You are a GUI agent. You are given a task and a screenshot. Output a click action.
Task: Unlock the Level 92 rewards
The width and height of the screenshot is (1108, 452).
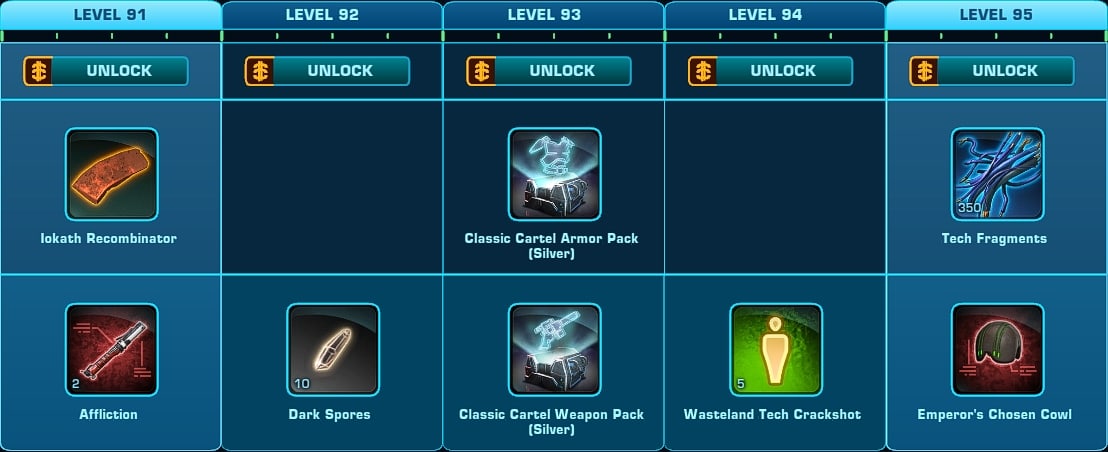327,71
